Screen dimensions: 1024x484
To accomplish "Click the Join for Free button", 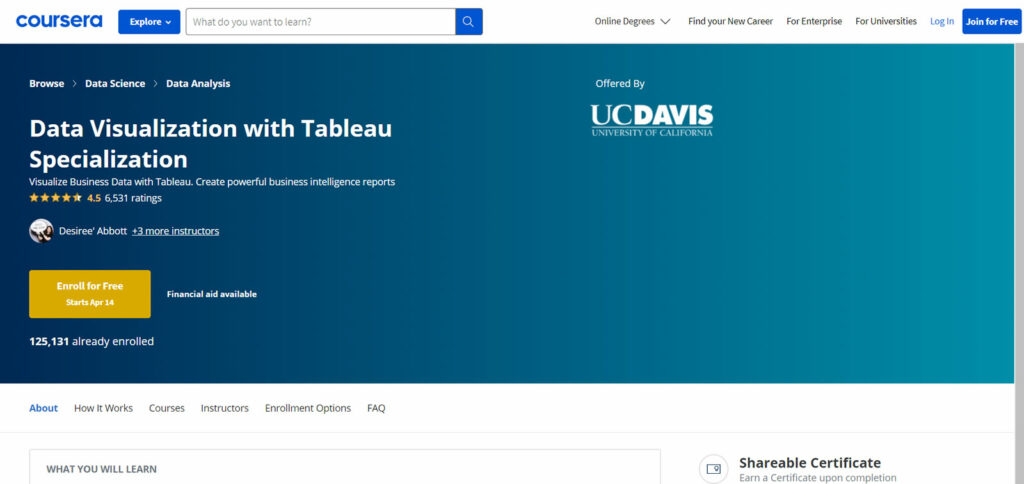I will pos(991,21).
